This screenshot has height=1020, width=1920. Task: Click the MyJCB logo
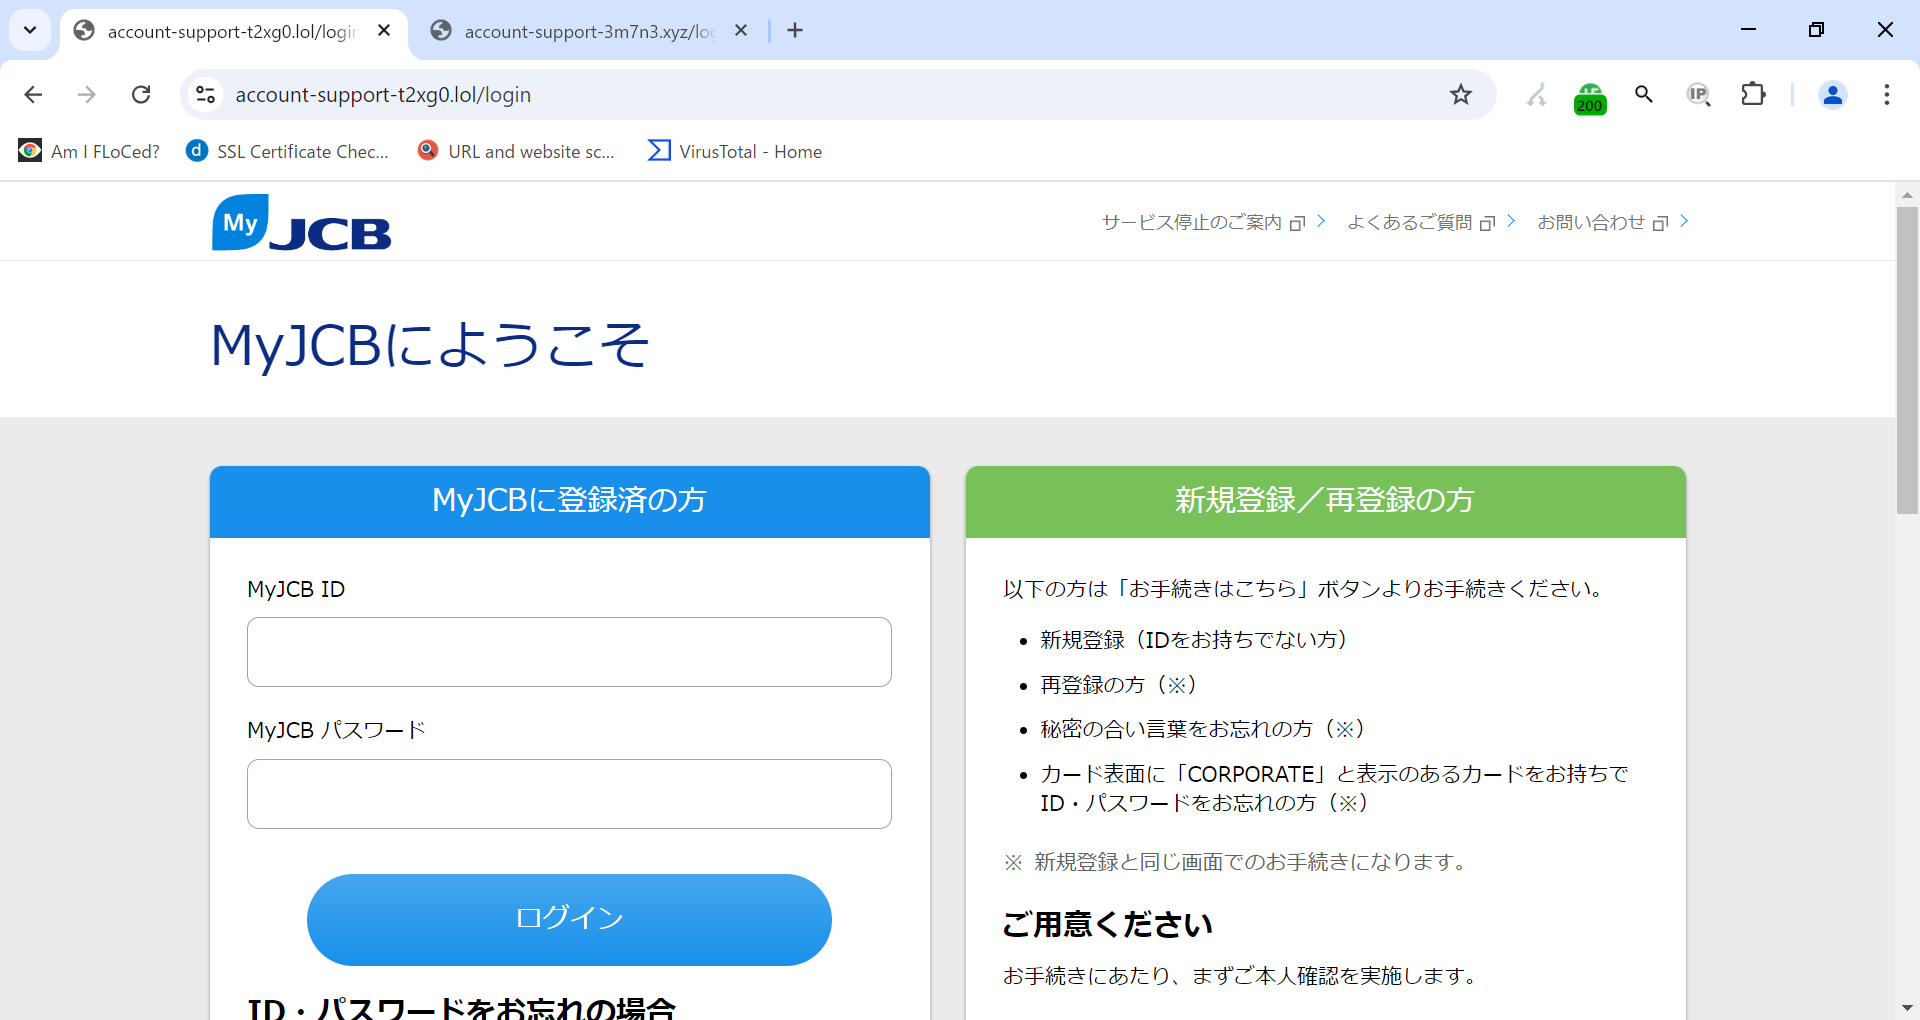(301, 222)
